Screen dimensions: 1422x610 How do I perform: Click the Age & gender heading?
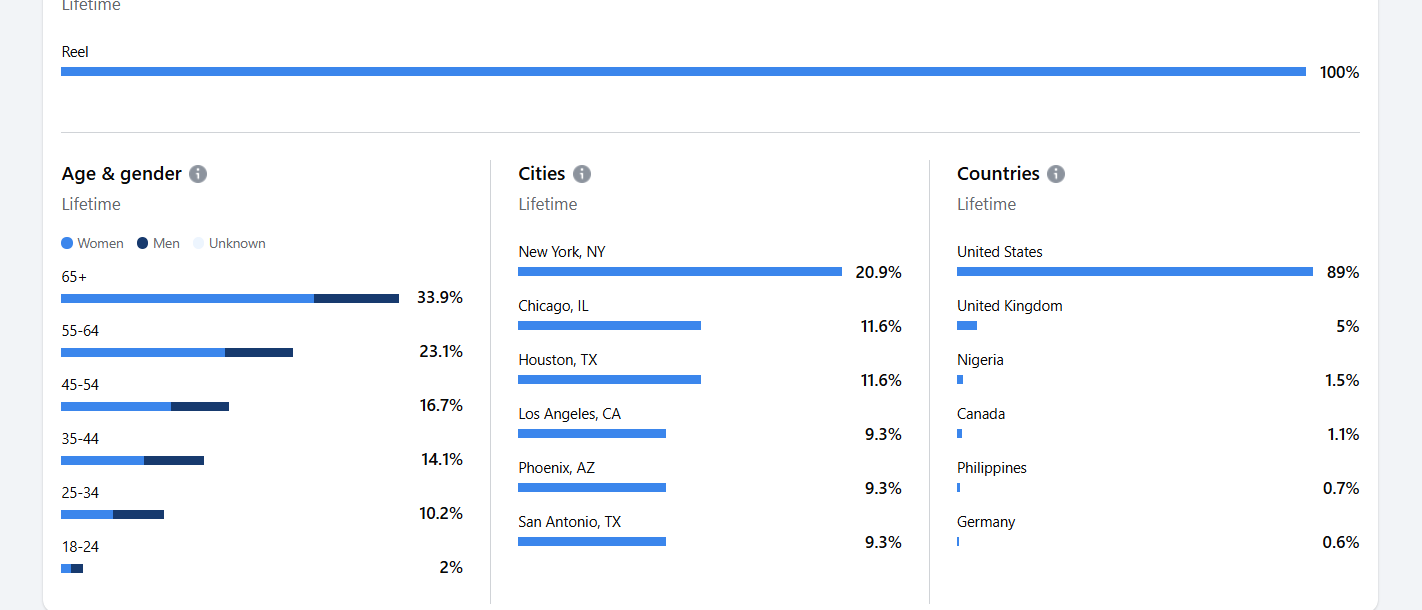[122, 174]
